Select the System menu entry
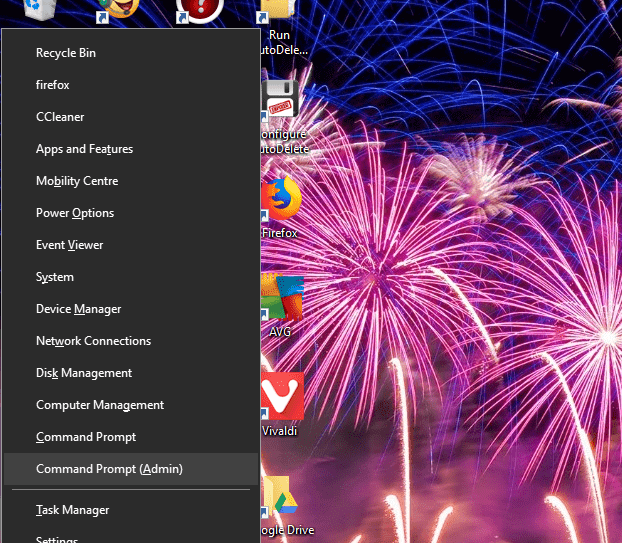The height and width of the screenshot is (543, 622). pyautogui.click(x=131, y=277)
